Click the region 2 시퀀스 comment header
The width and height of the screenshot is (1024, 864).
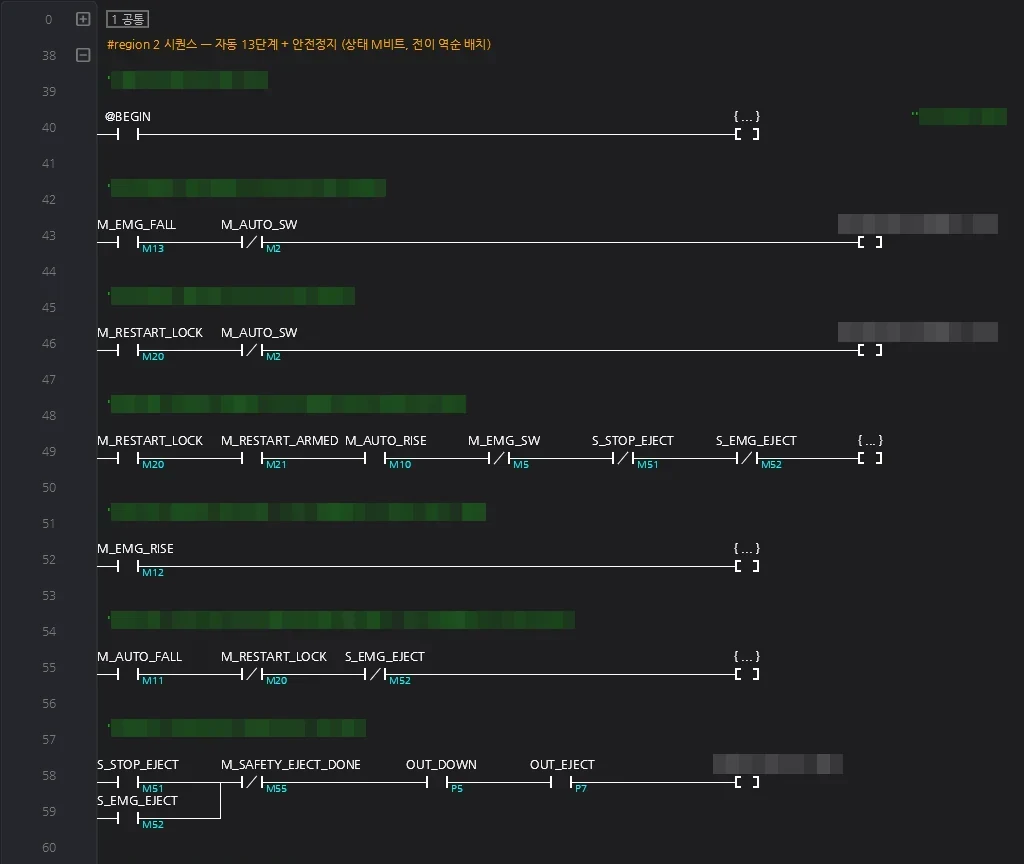[298, 44]
